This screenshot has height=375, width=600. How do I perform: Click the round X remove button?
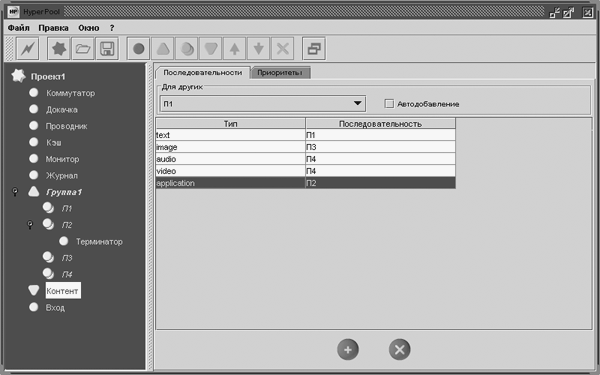pyautogui.click(x=399, y=349)
